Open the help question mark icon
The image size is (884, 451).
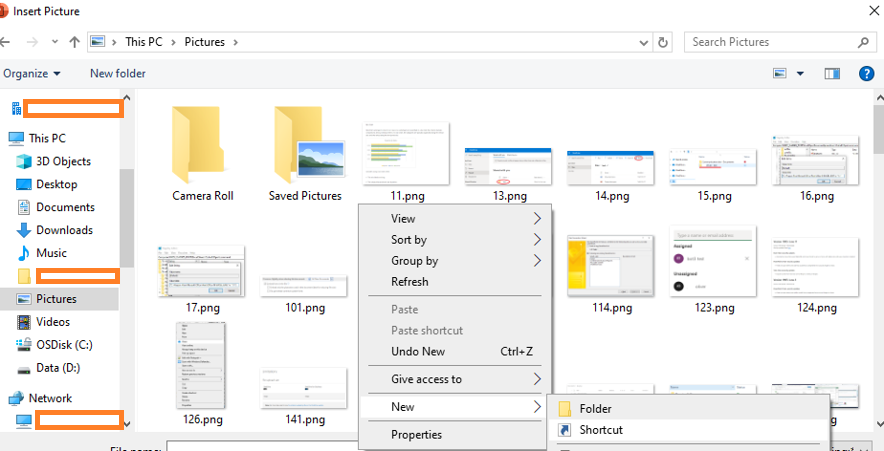coord(867,73)
